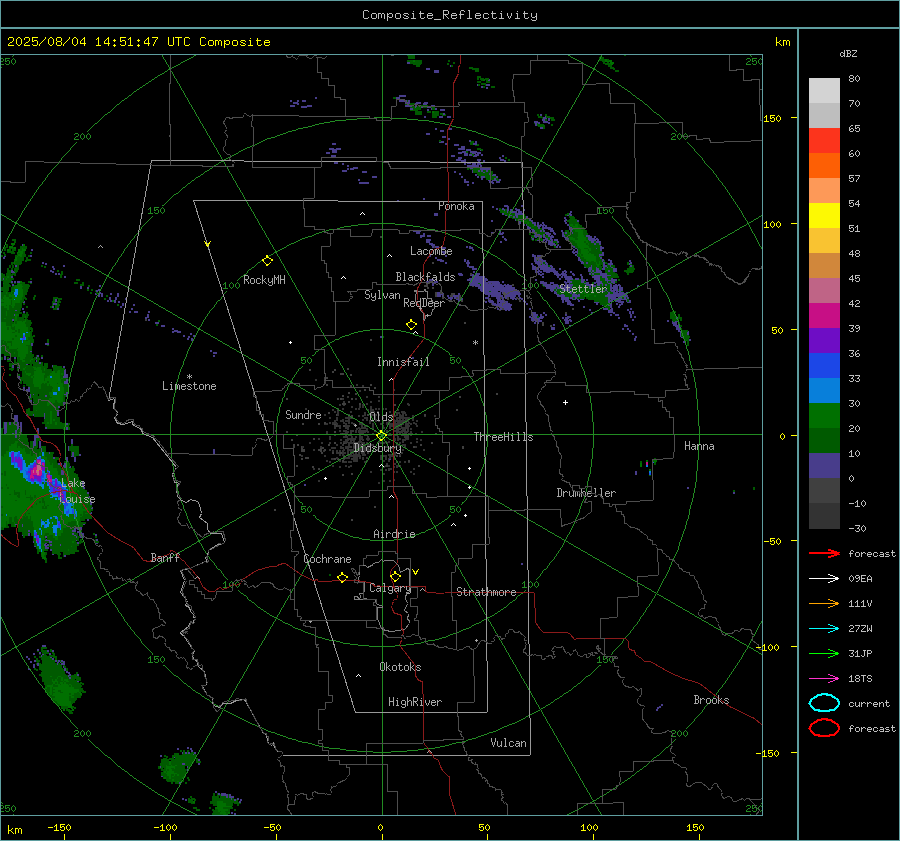Viewport: 900px width, 841px height.
Task: Click the orange 111V arrow legend icon
Action: [824, 603]
